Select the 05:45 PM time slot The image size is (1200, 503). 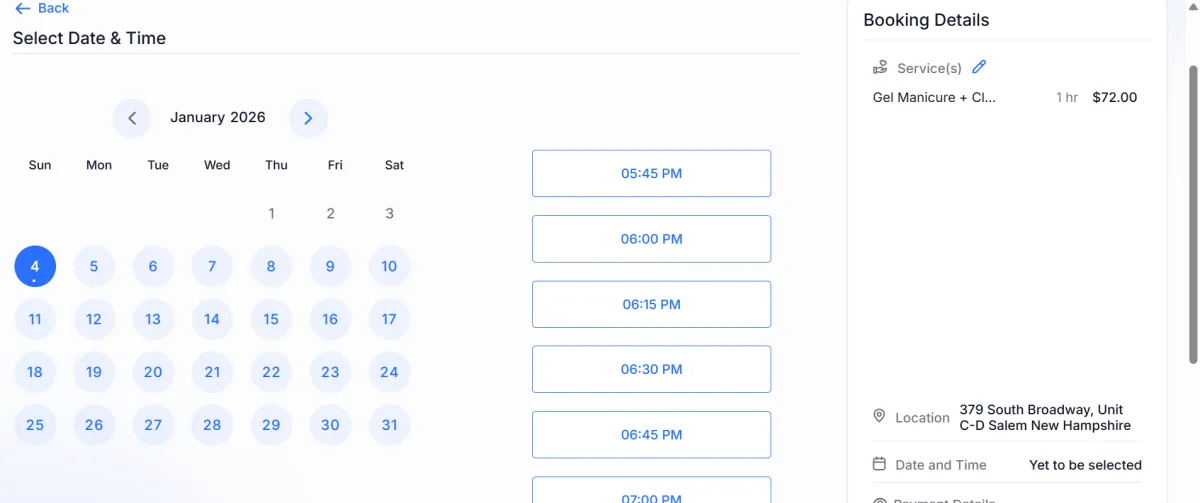(x=651, y=173)
